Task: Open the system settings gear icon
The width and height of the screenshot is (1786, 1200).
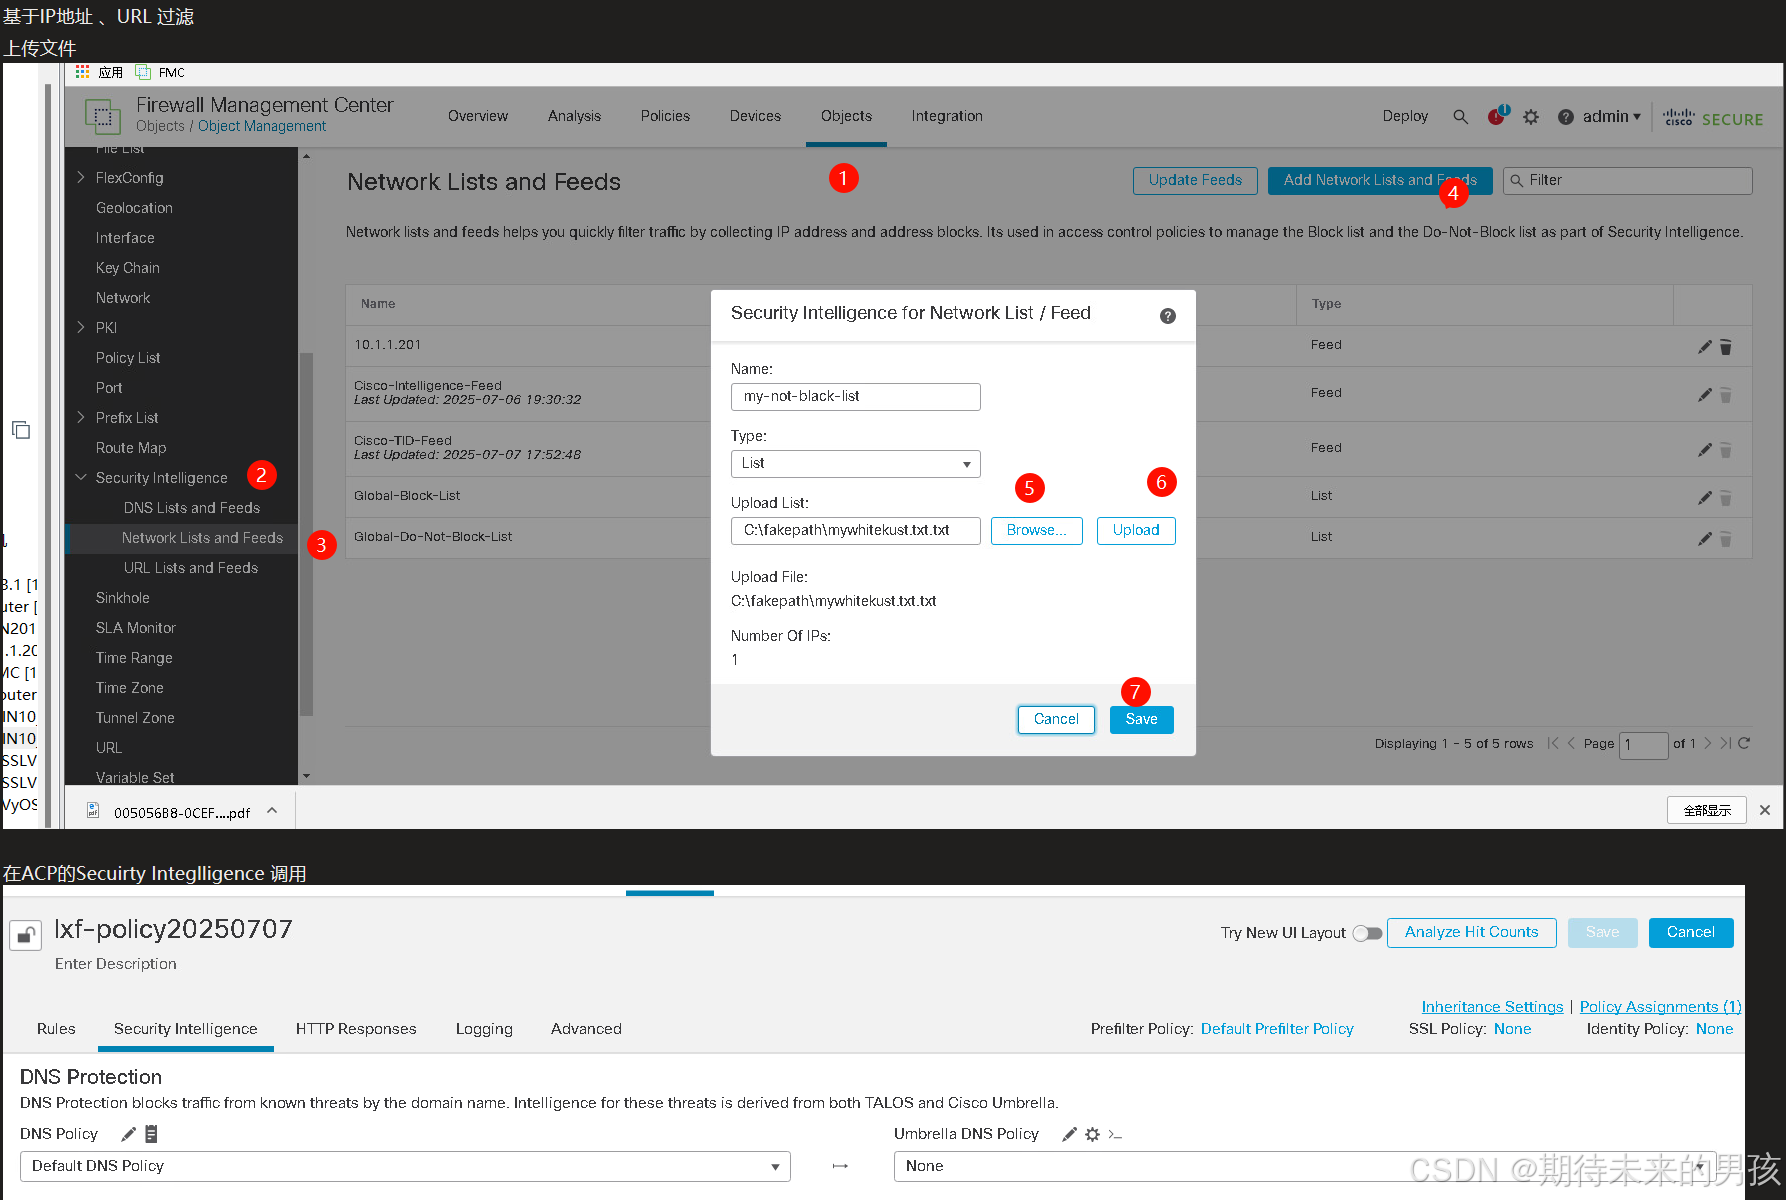Action: coord(1531,117)
